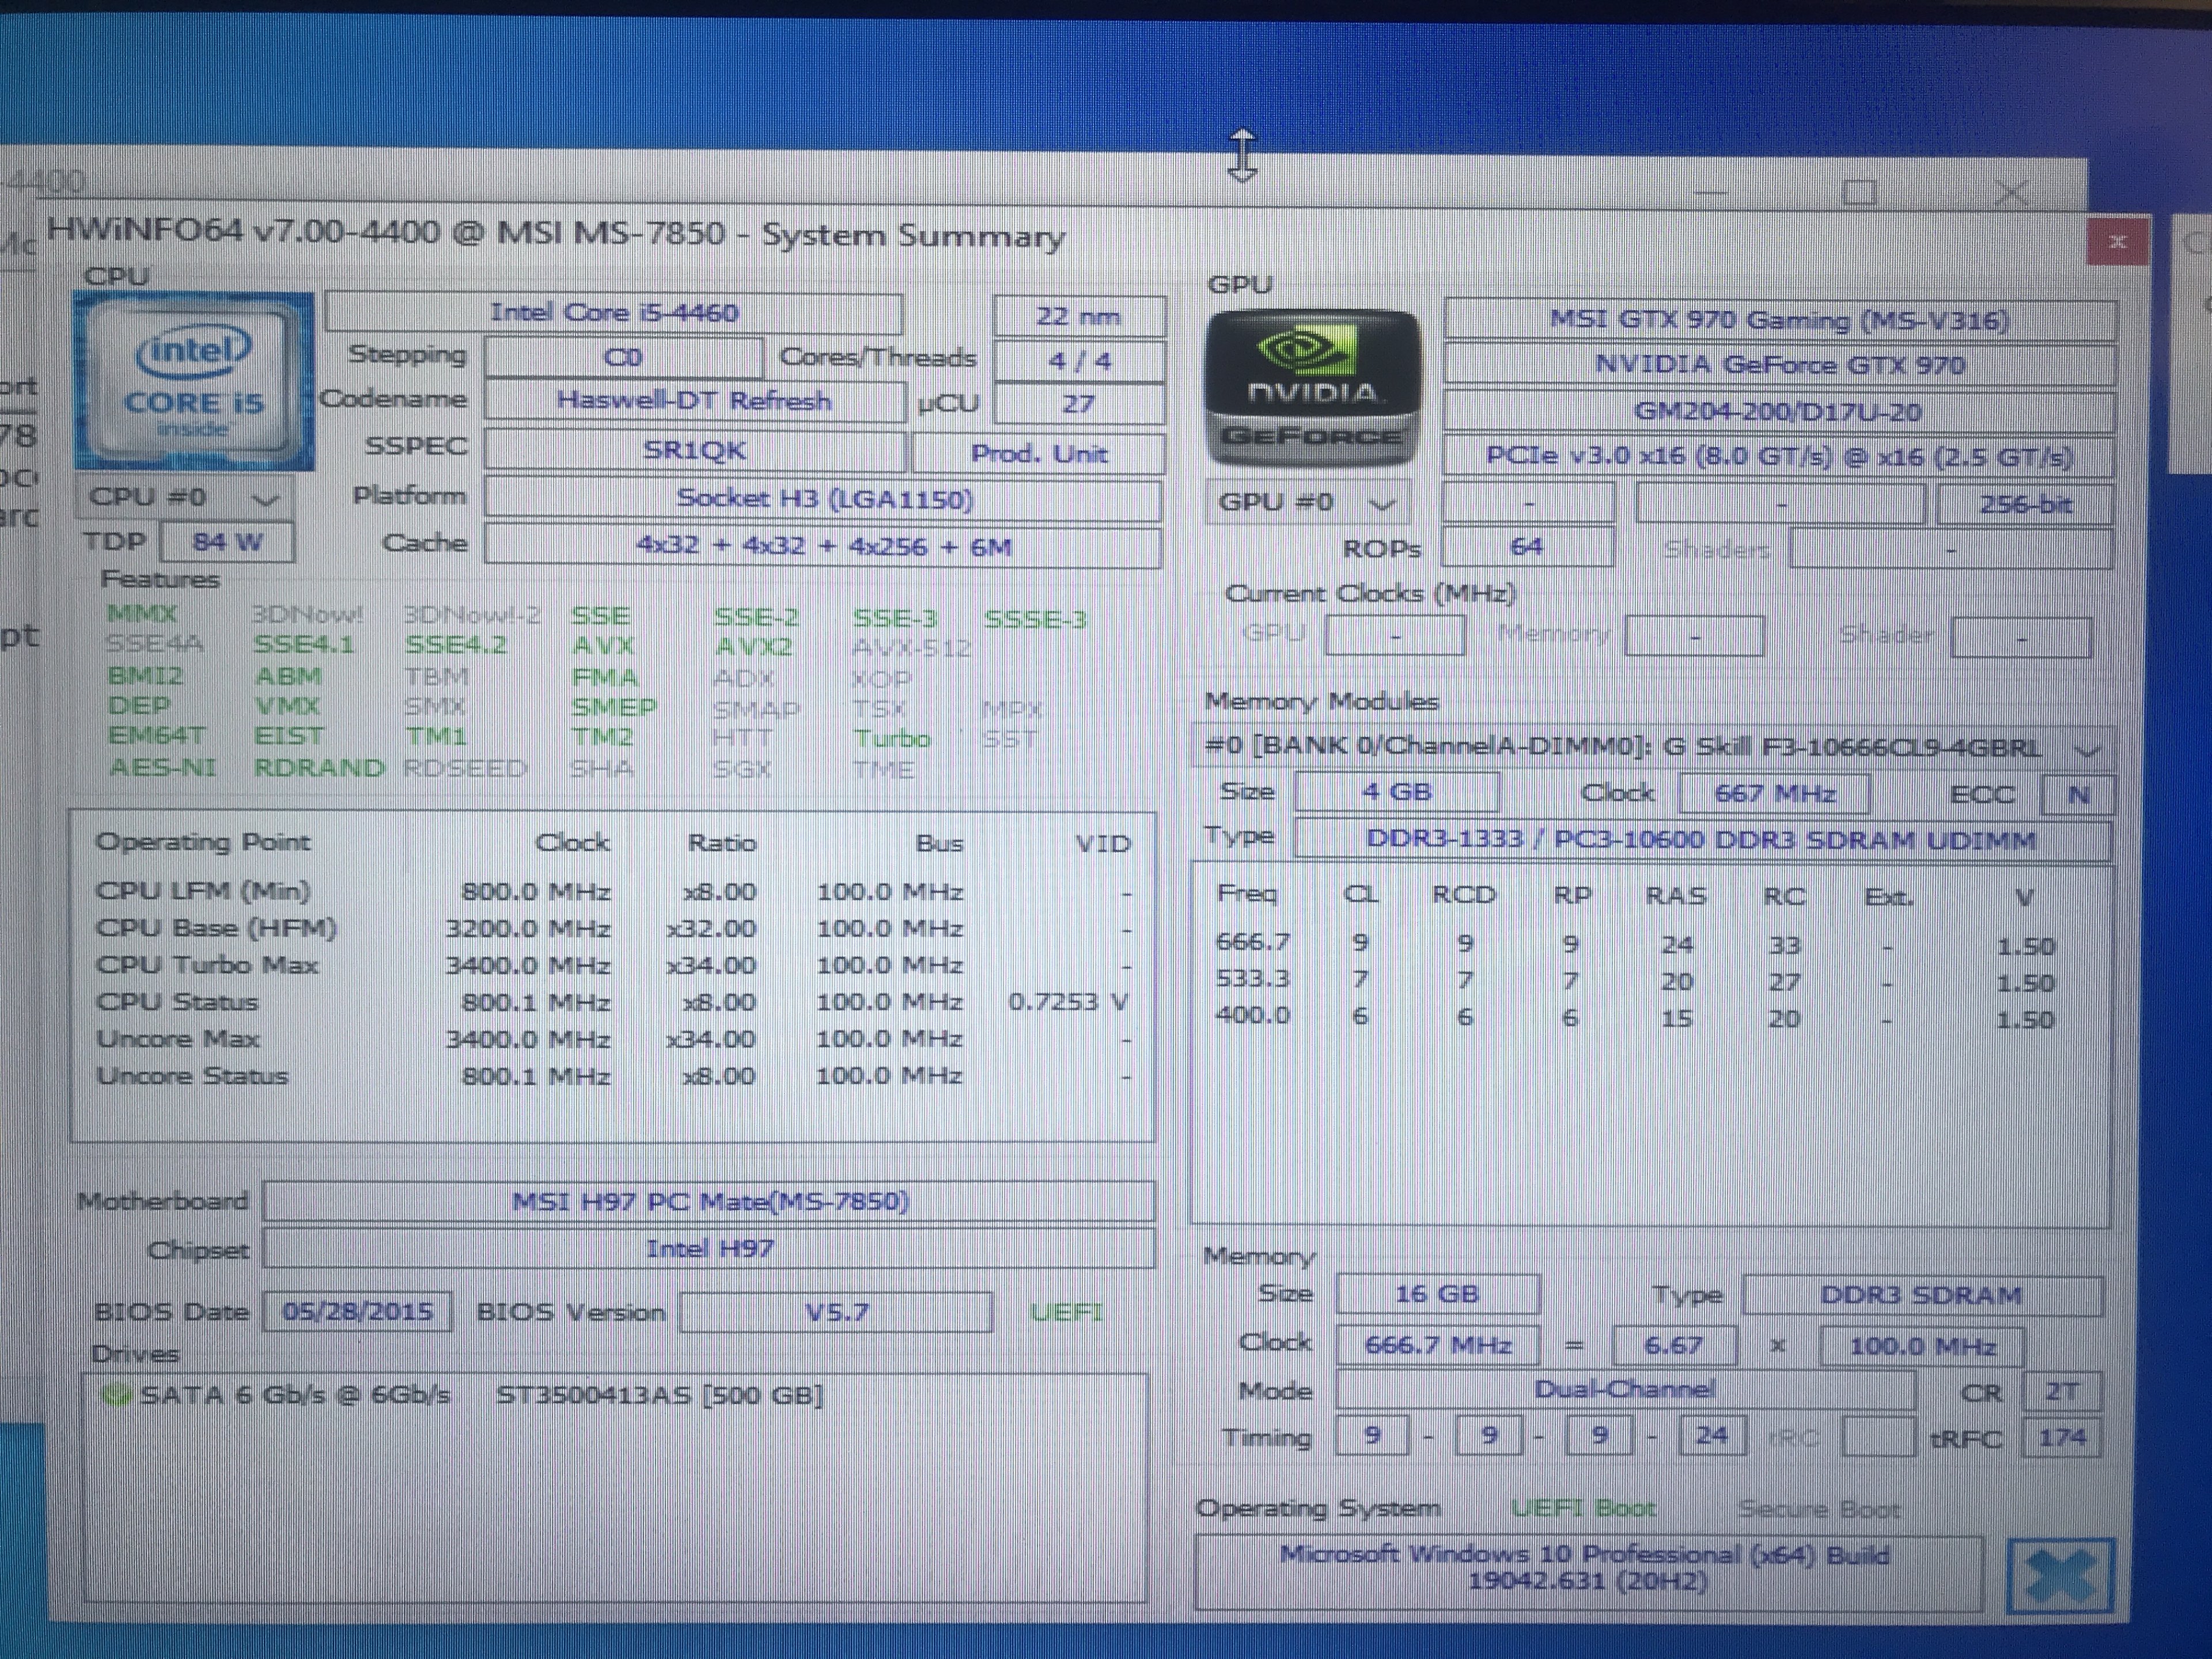The image size is (2212, 1659).
Task: Minimize the background HWiNFO window
Action: click(1710, 192)
